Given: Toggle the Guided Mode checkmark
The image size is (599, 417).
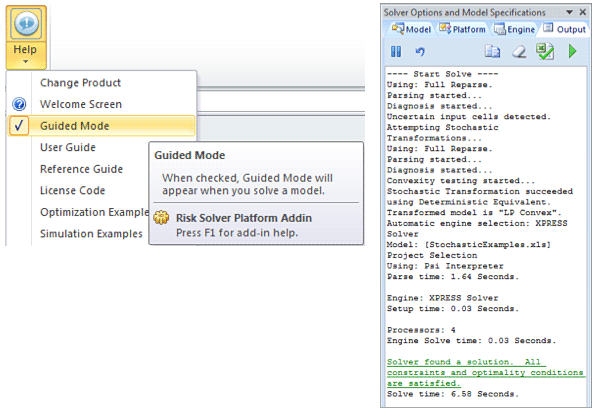Looking at the screenshot, I should [x=19, y=126].
